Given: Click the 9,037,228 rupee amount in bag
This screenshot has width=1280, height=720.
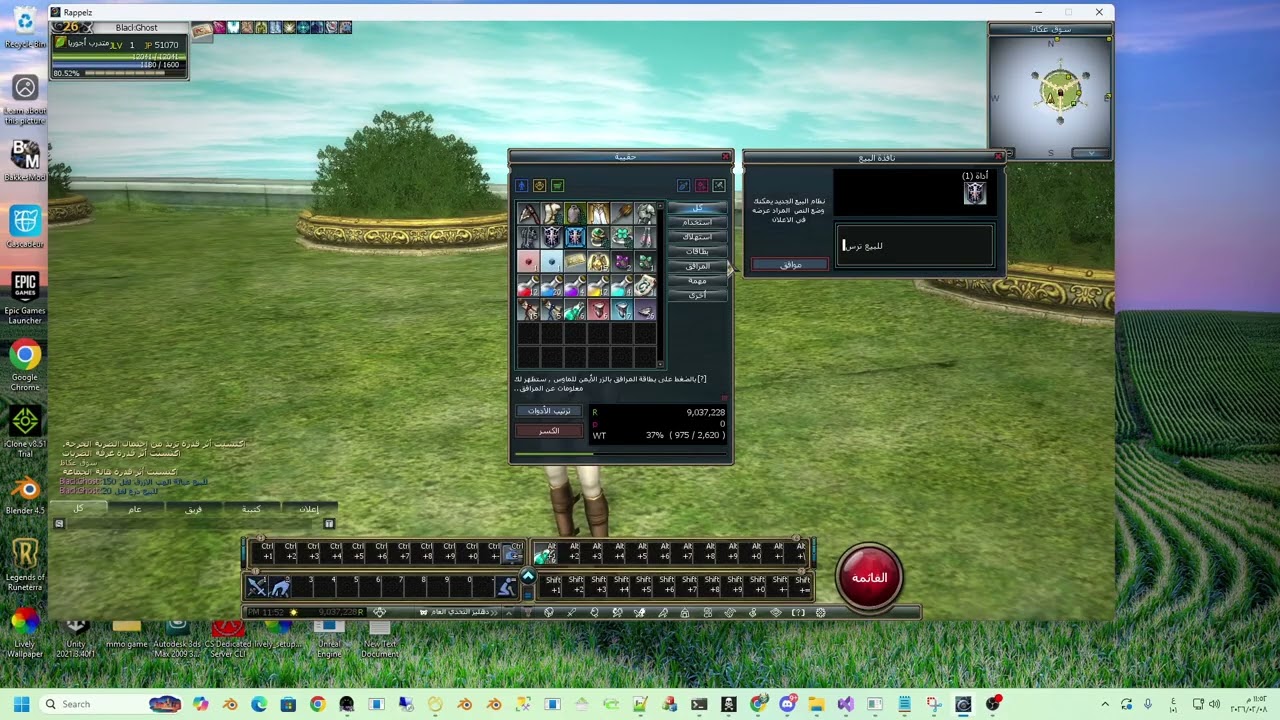Looking at the screenshot, I should 706,412.
